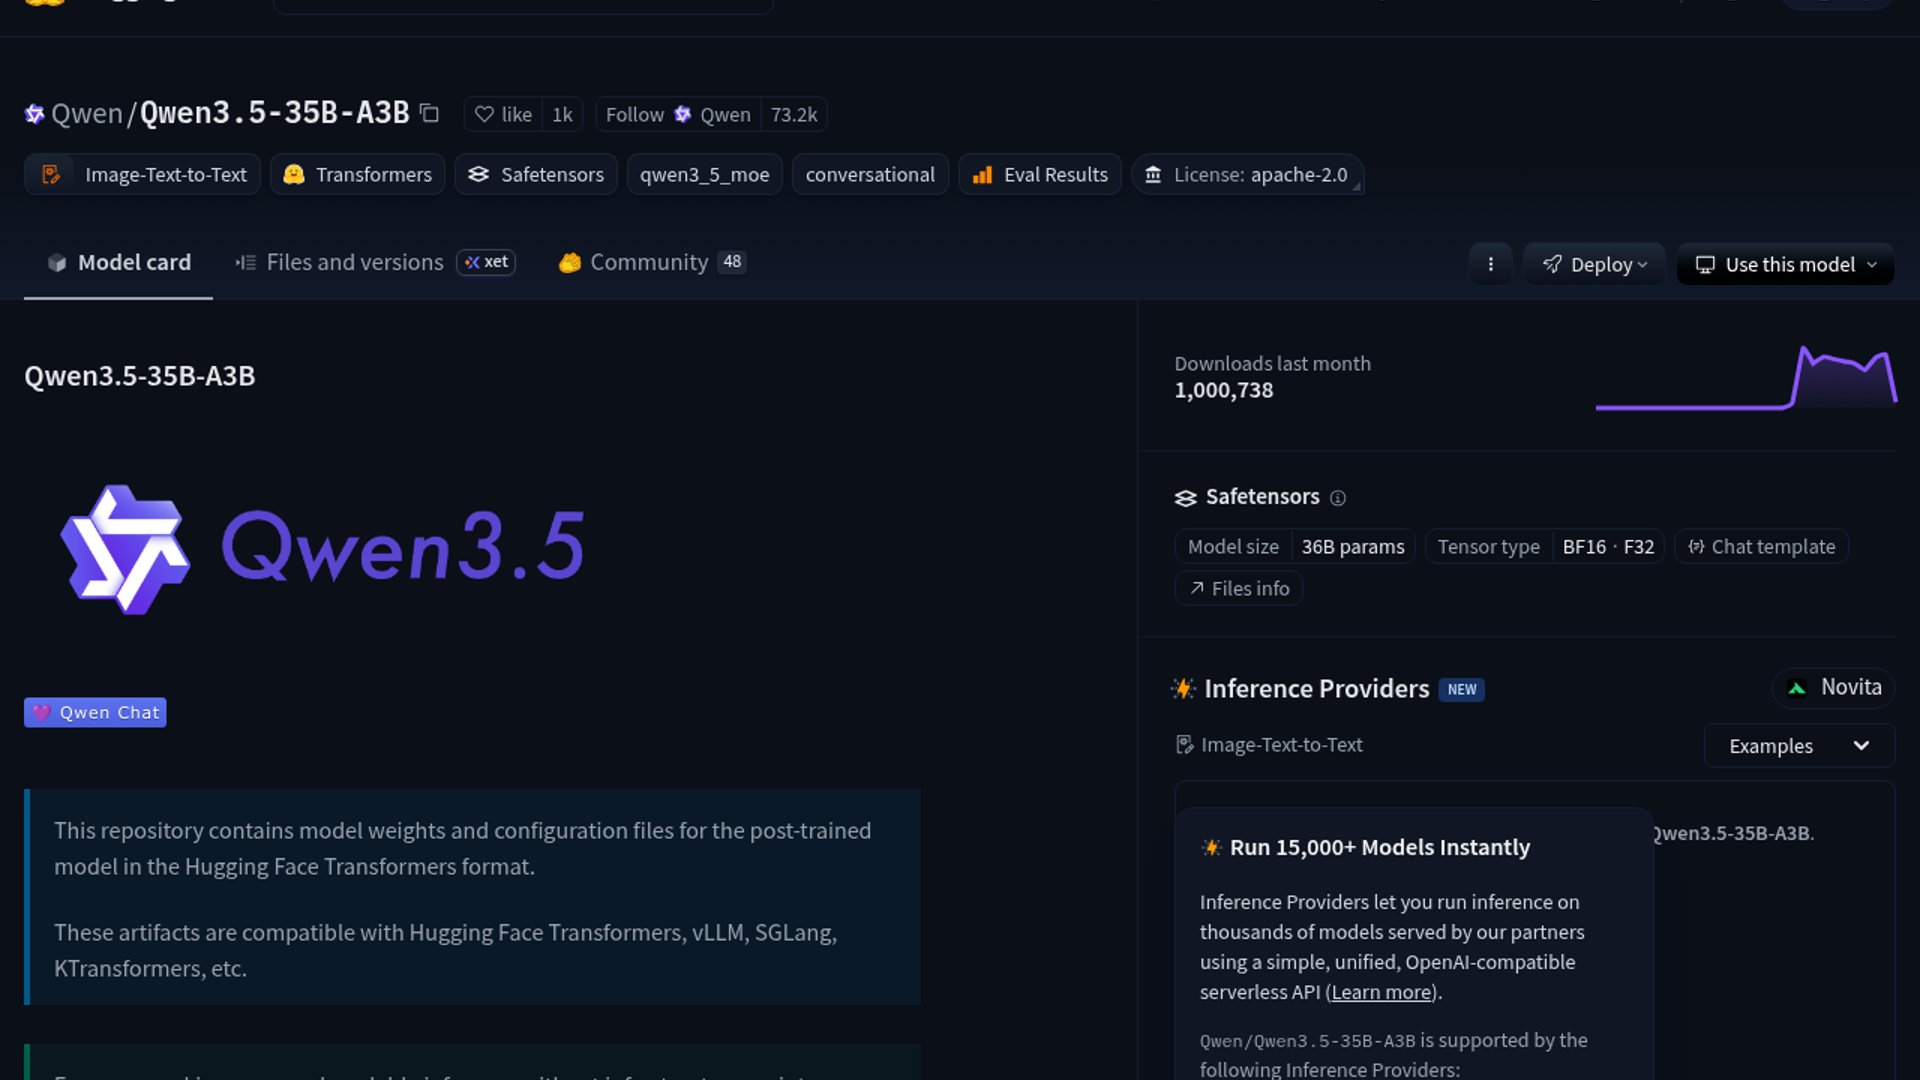
Task: Click the Transformers library tag
Action: coord(358,175)
